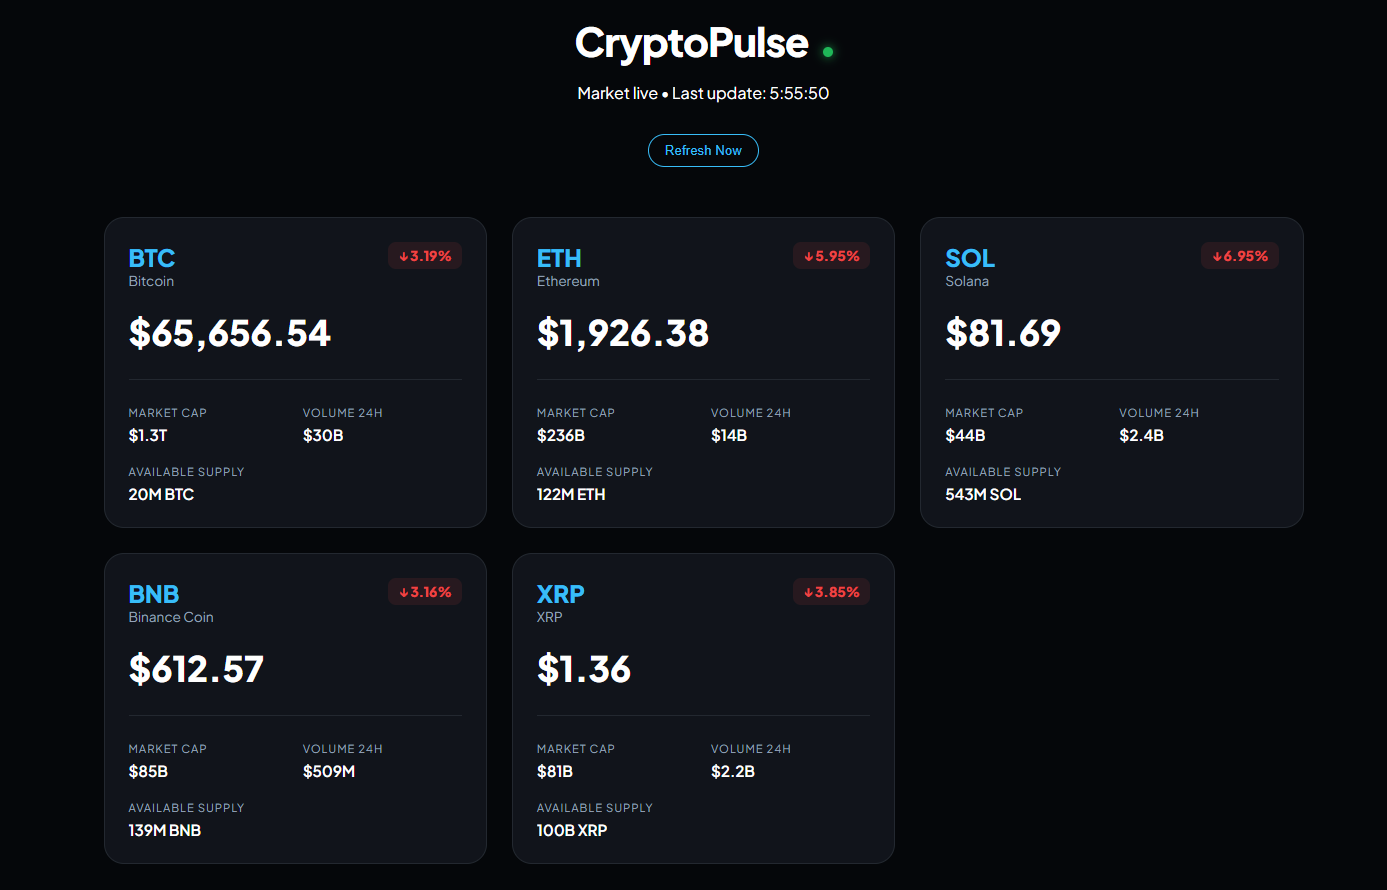The width and height of the screenshot is (1387, 890).
Task: Click the Solana price $81.69
Action: click(1003, 333)
